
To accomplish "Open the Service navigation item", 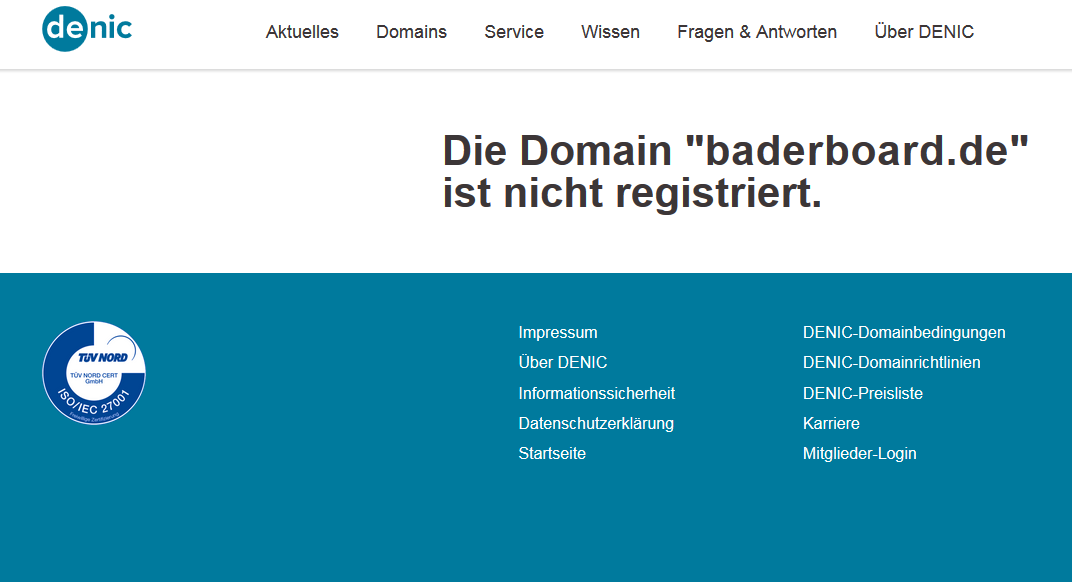I will pos(514,32).
